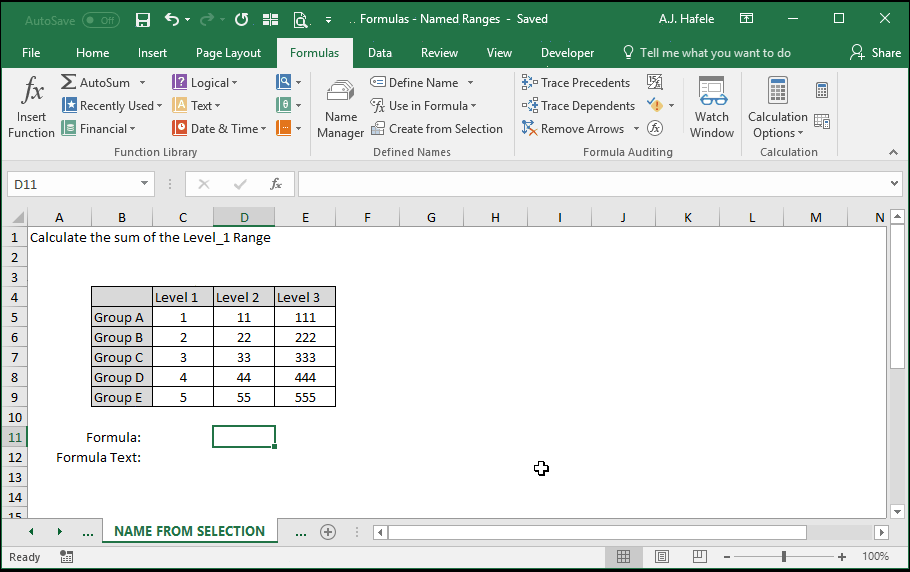Open the Financial functions menu

pyautogui.click(x=99, y=129)
